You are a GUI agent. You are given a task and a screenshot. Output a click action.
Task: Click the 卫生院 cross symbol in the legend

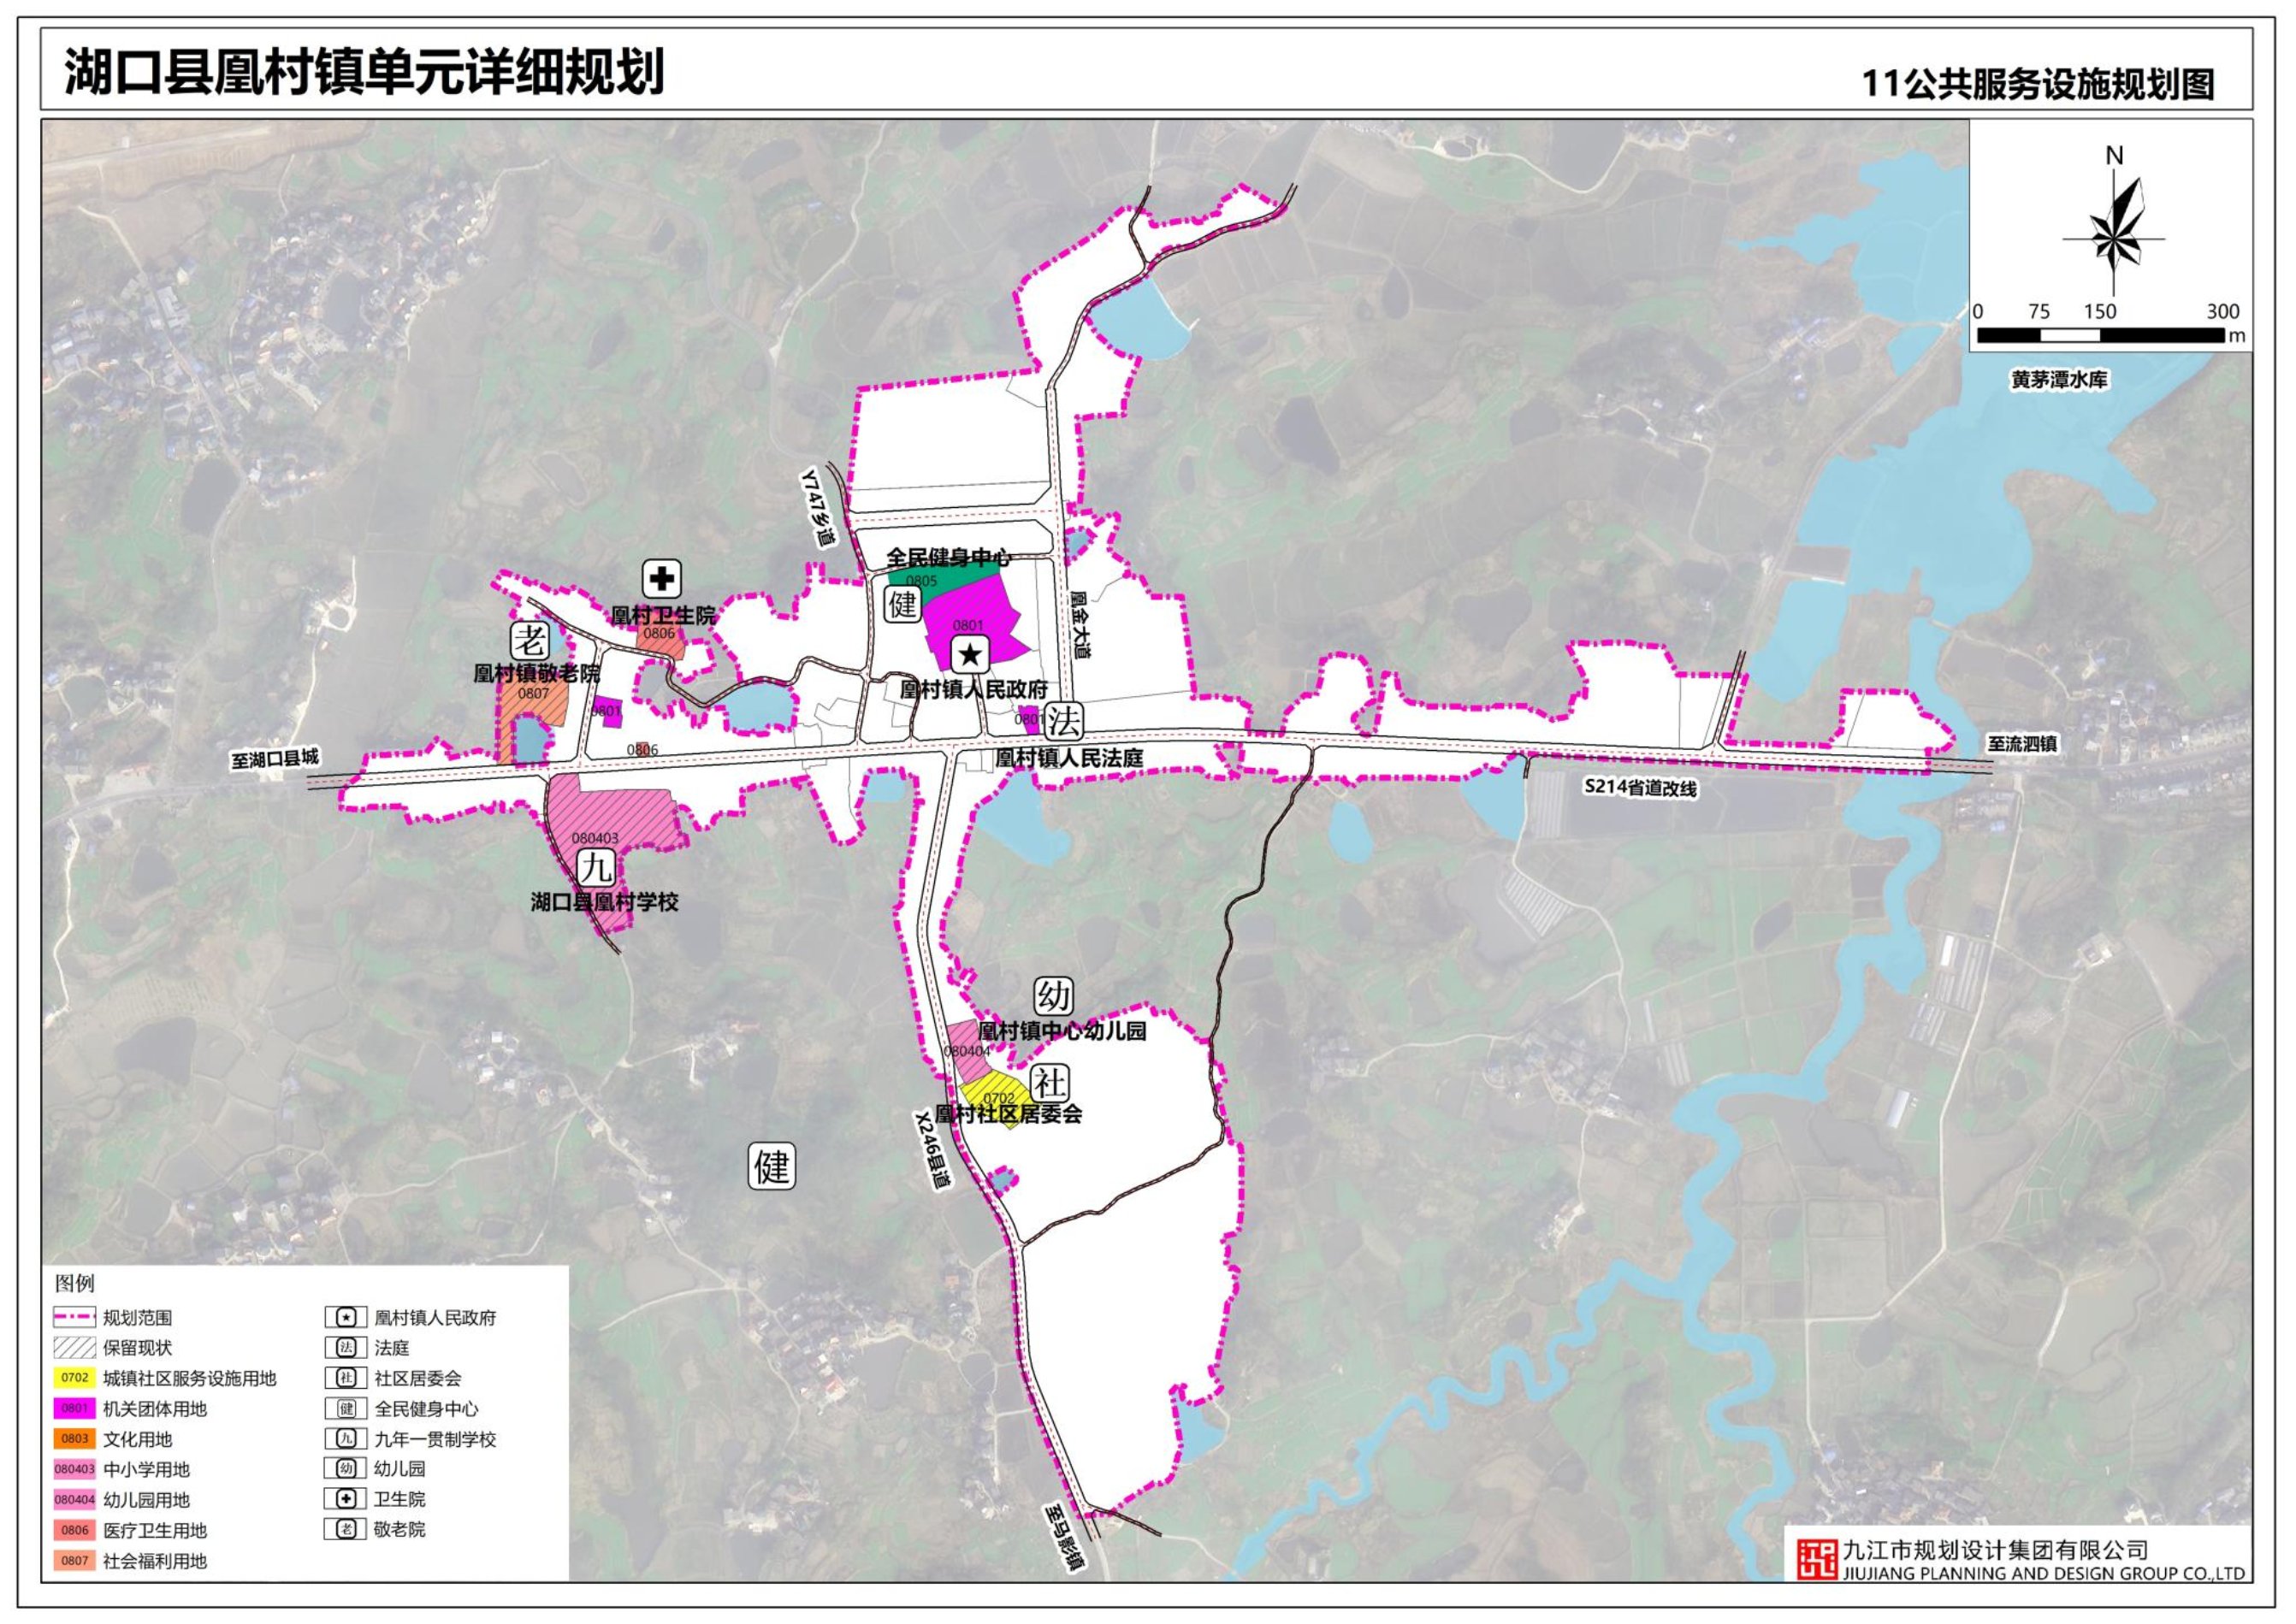point(346,1499)
